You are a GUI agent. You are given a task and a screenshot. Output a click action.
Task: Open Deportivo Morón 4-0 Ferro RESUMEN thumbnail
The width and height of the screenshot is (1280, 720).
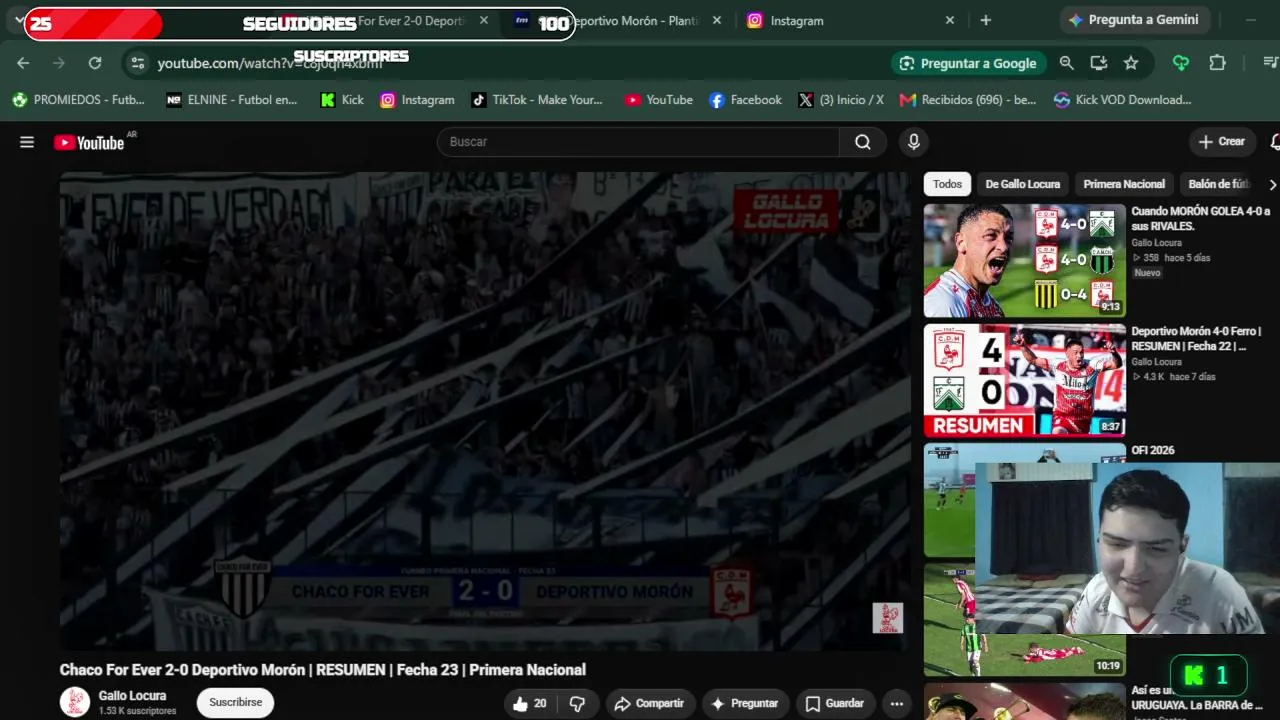tap(1024, 380)
